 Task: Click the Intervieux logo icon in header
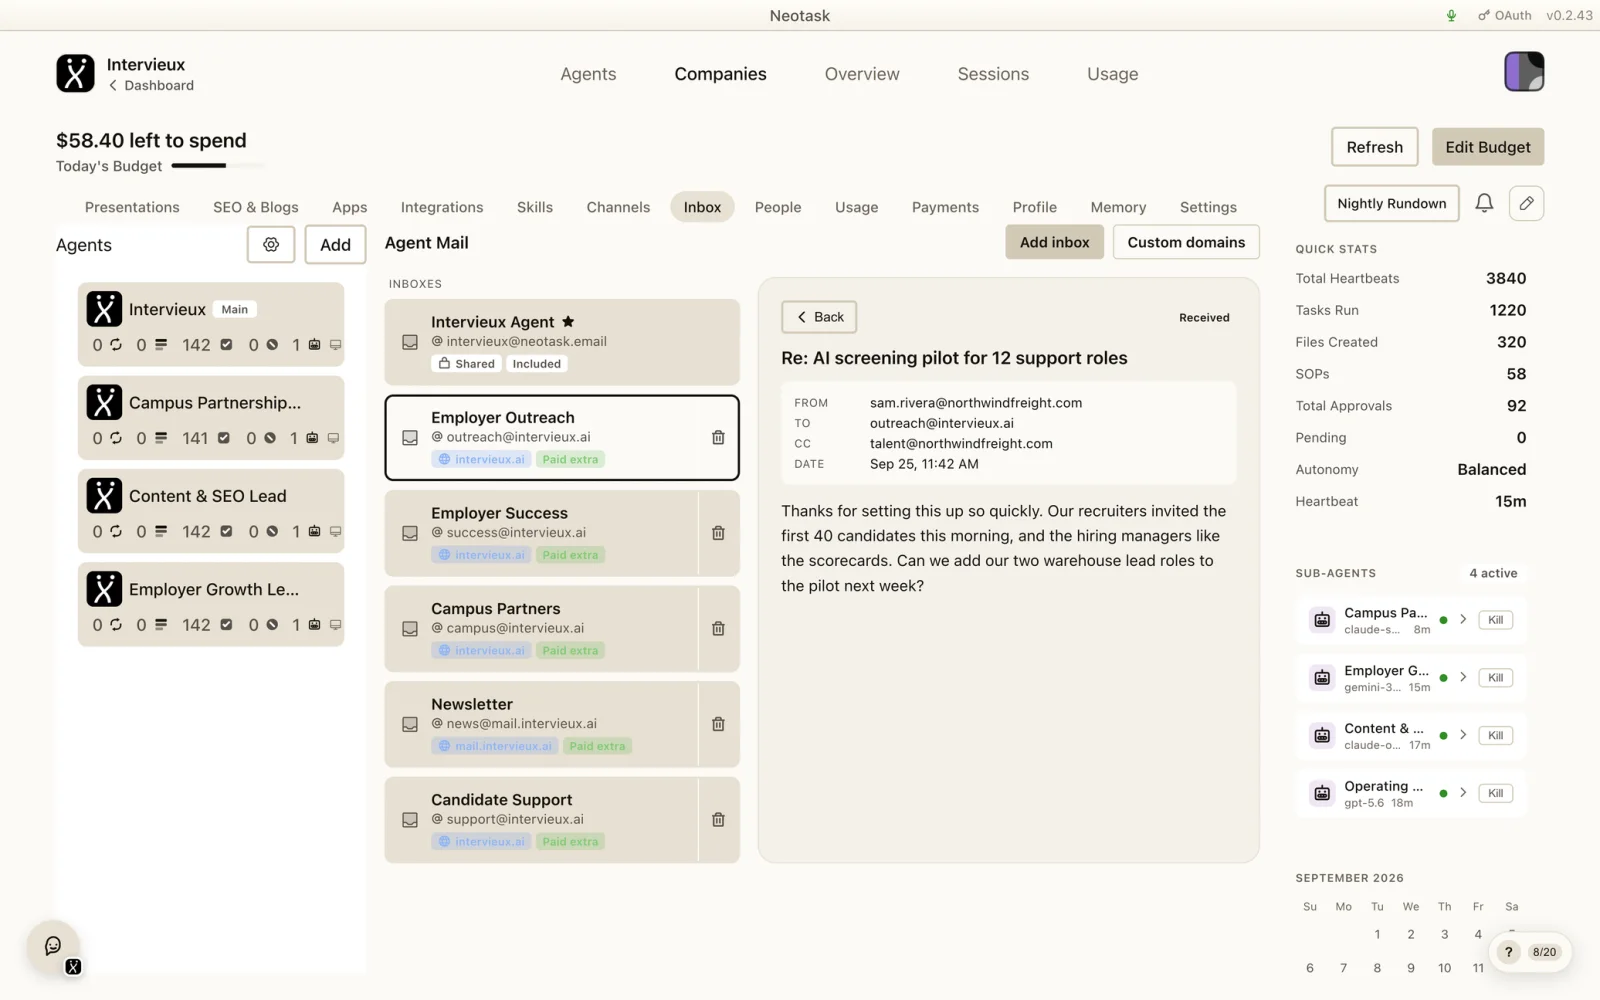(x=75, y=73)
